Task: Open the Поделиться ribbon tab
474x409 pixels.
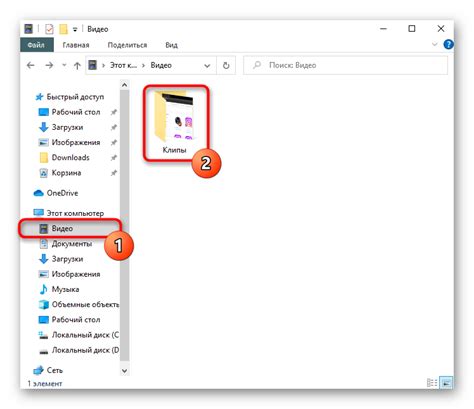Action: tap(127, 45)
